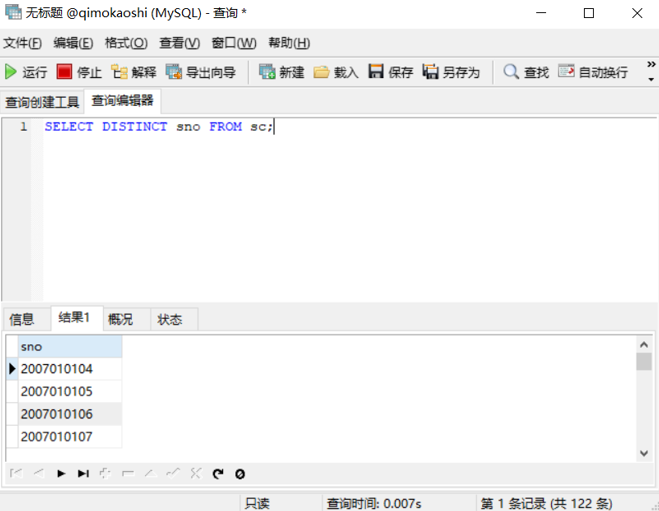Save the query with 保存

pyautogui.click(x=391, y=72)
